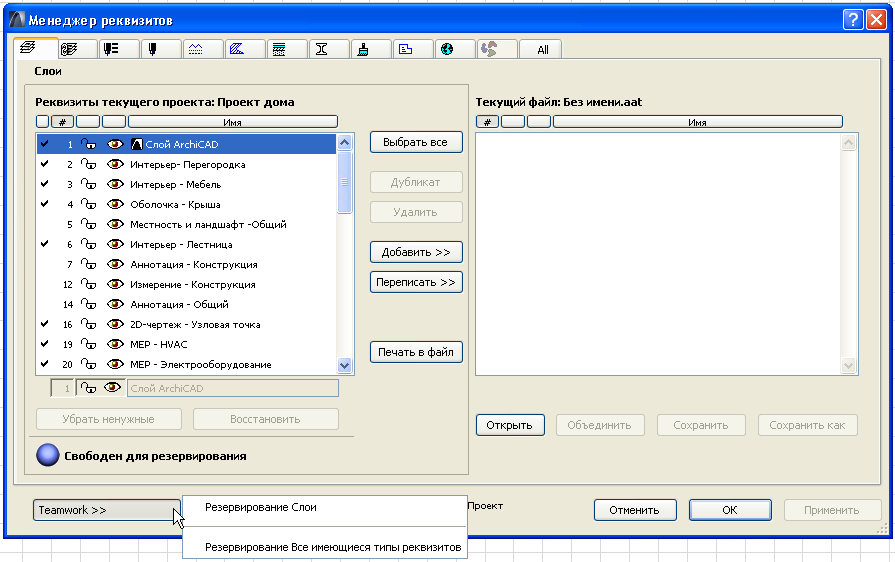Image resolution: width=895 pixels, height=562 pixels.
Task: Hide the Слой ArchiCAD layer eye
Action: click(x=115, y=144)
